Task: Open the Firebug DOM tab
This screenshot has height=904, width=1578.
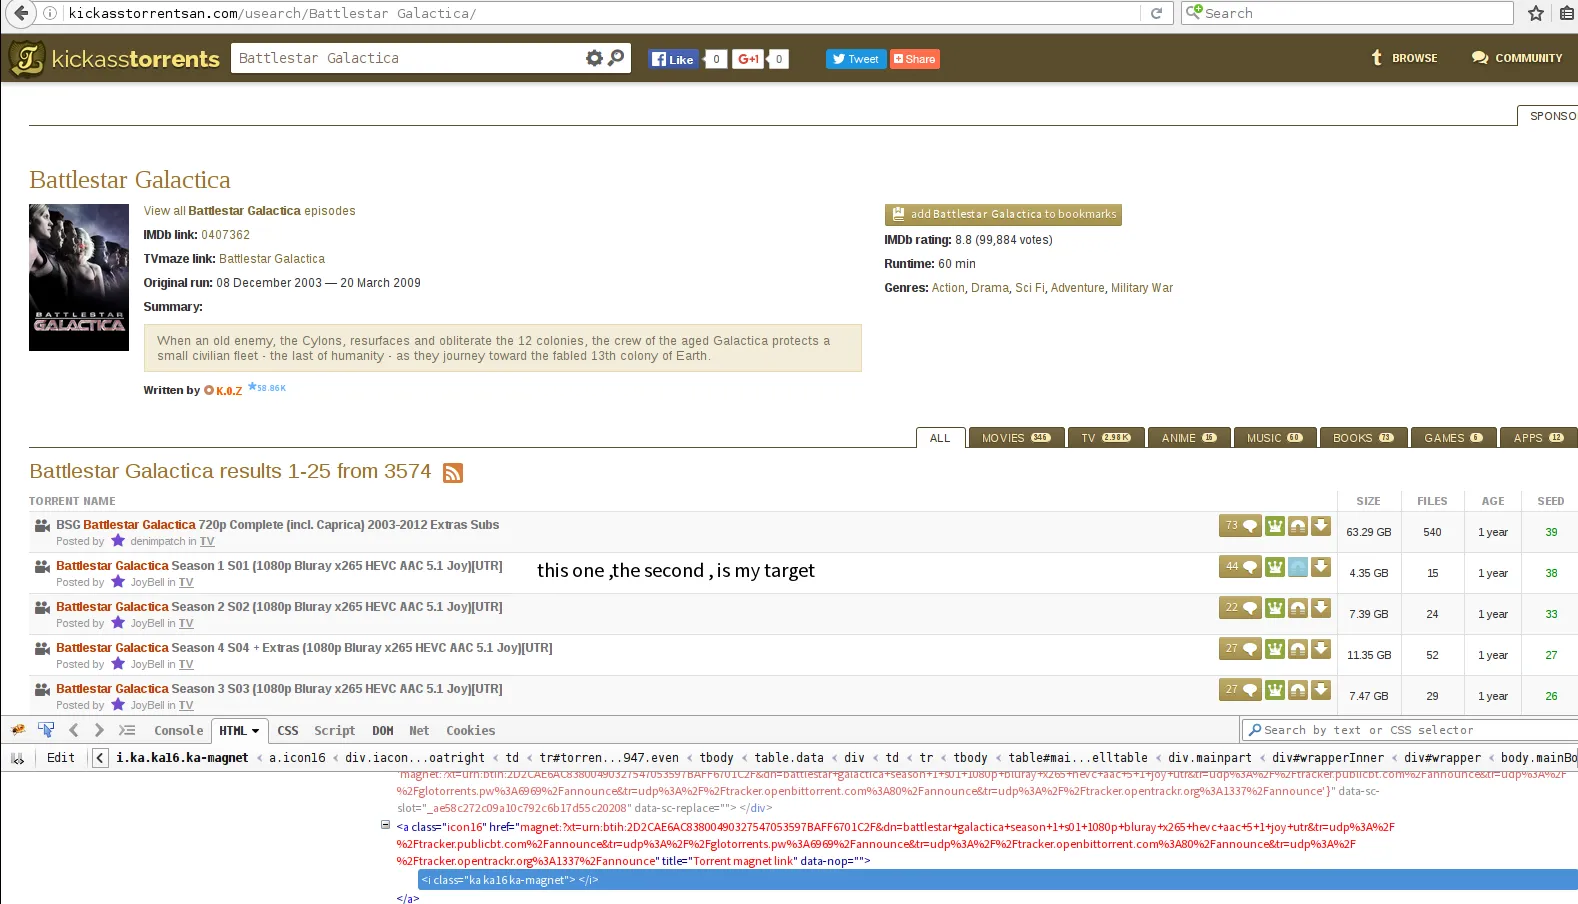Action: pyautogui.click(x=383, y=731)
